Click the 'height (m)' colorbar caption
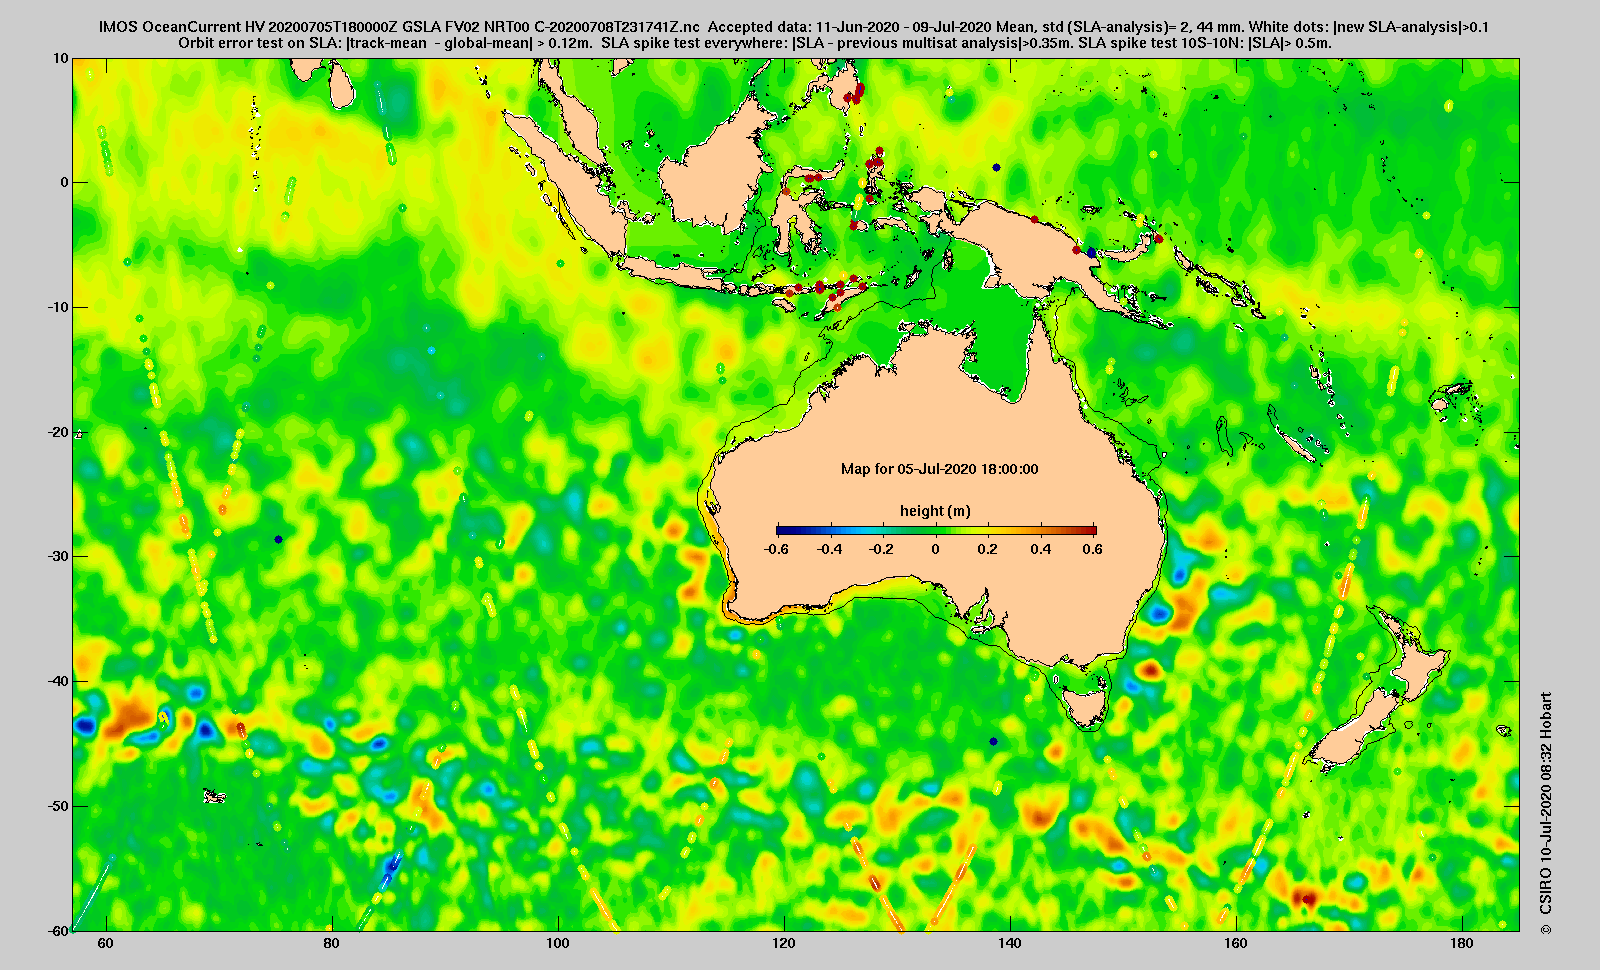This screenshot has width=1600, height=970. click(935, 511)
